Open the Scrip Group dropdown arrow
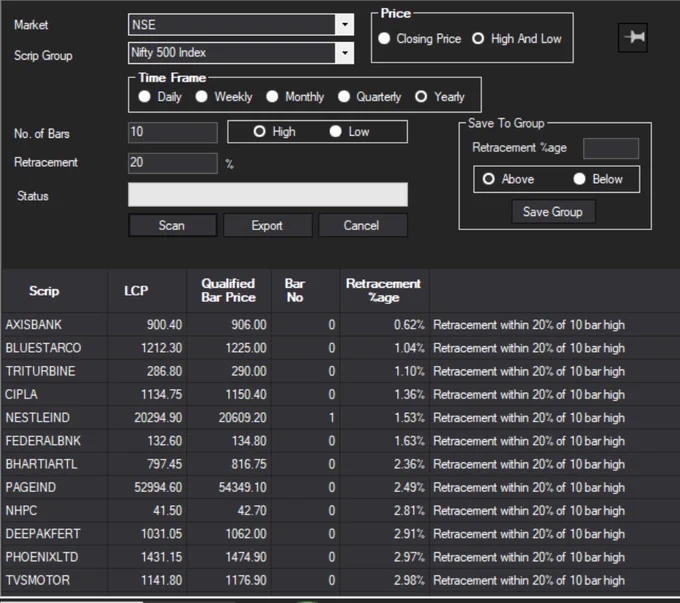Screen dimensions: 680x603 pos(345,53)
